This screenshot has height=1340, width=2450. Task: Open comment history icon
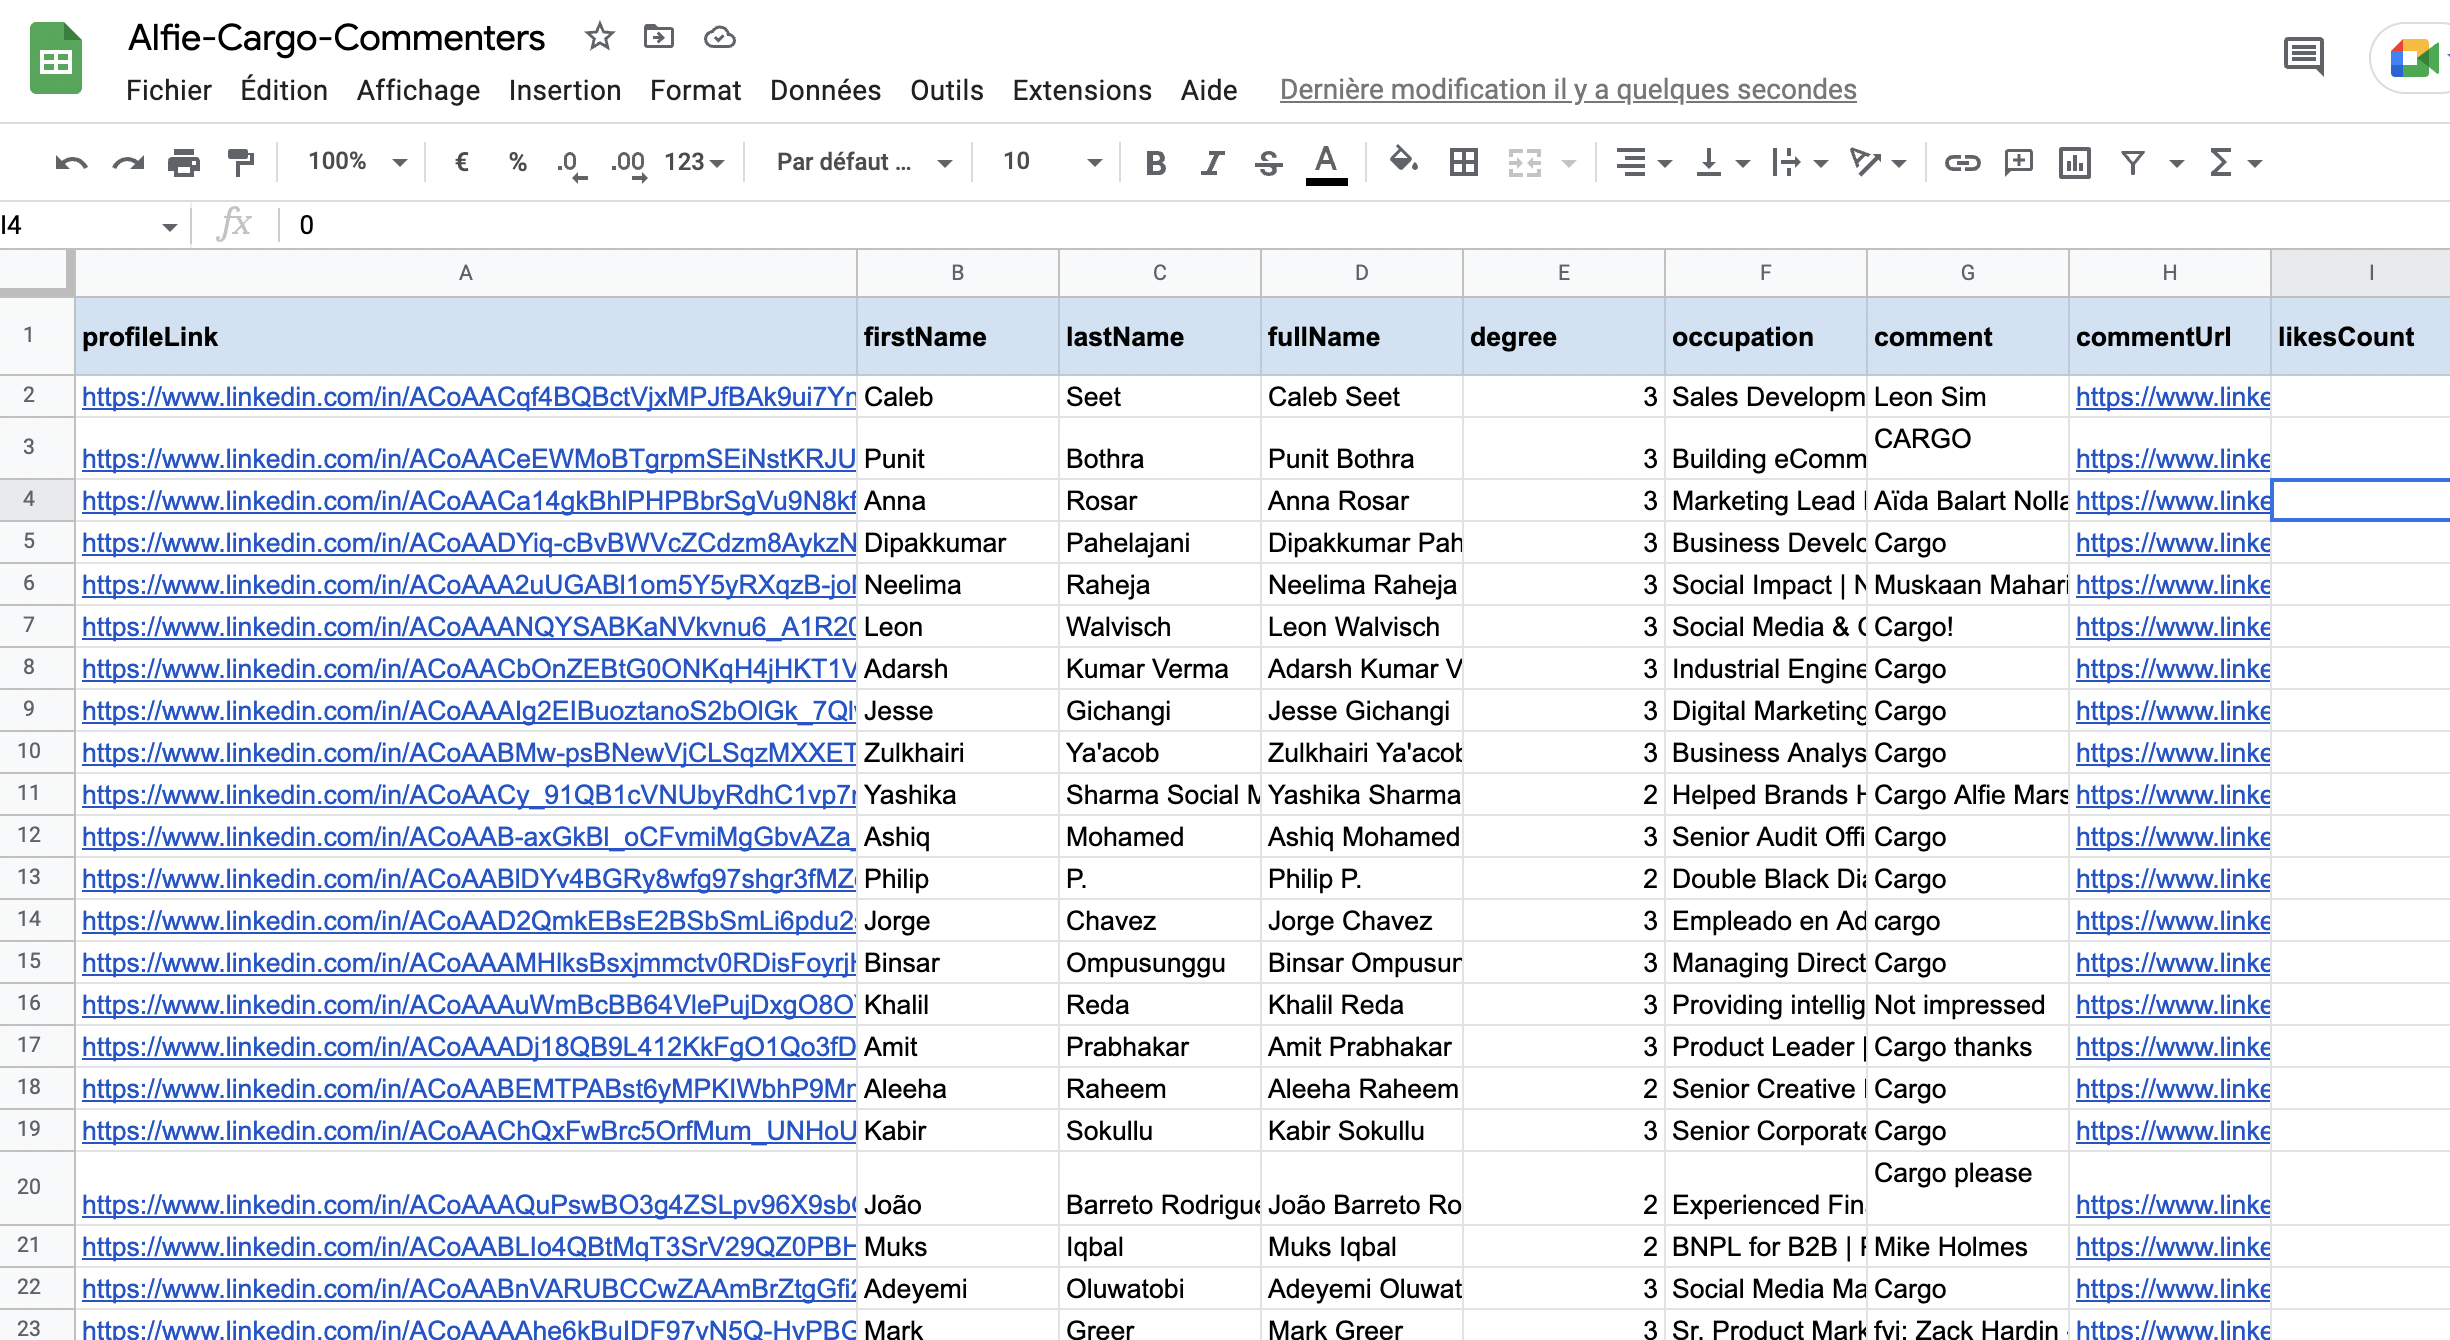tap(2303, 56)
